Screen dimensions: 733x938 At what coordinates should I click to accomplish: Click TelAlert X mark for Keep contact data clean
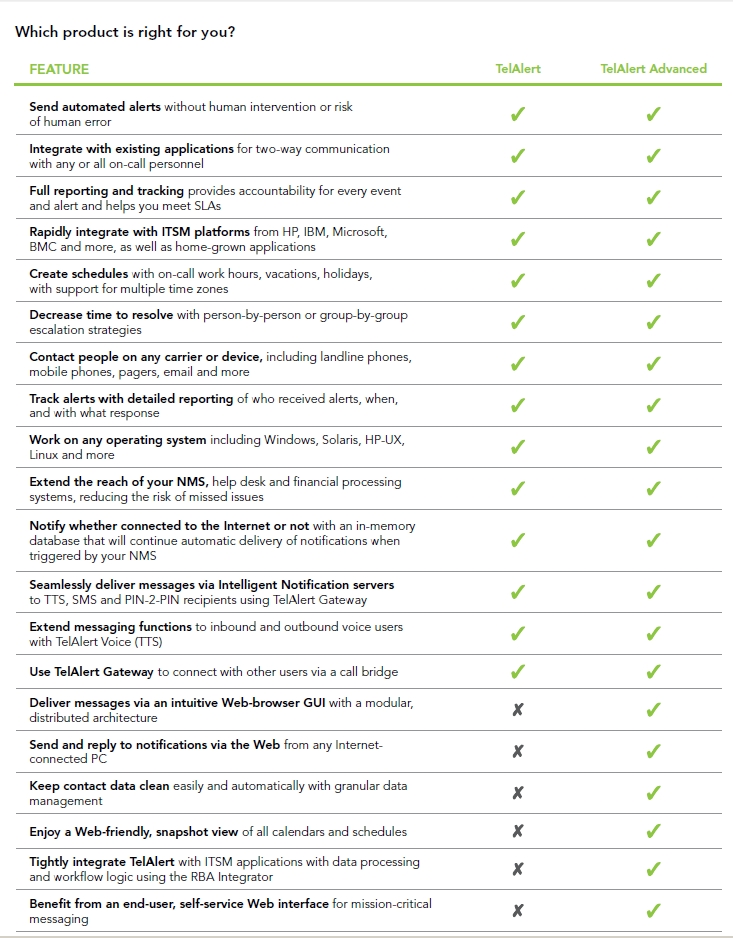coord(518,793)
